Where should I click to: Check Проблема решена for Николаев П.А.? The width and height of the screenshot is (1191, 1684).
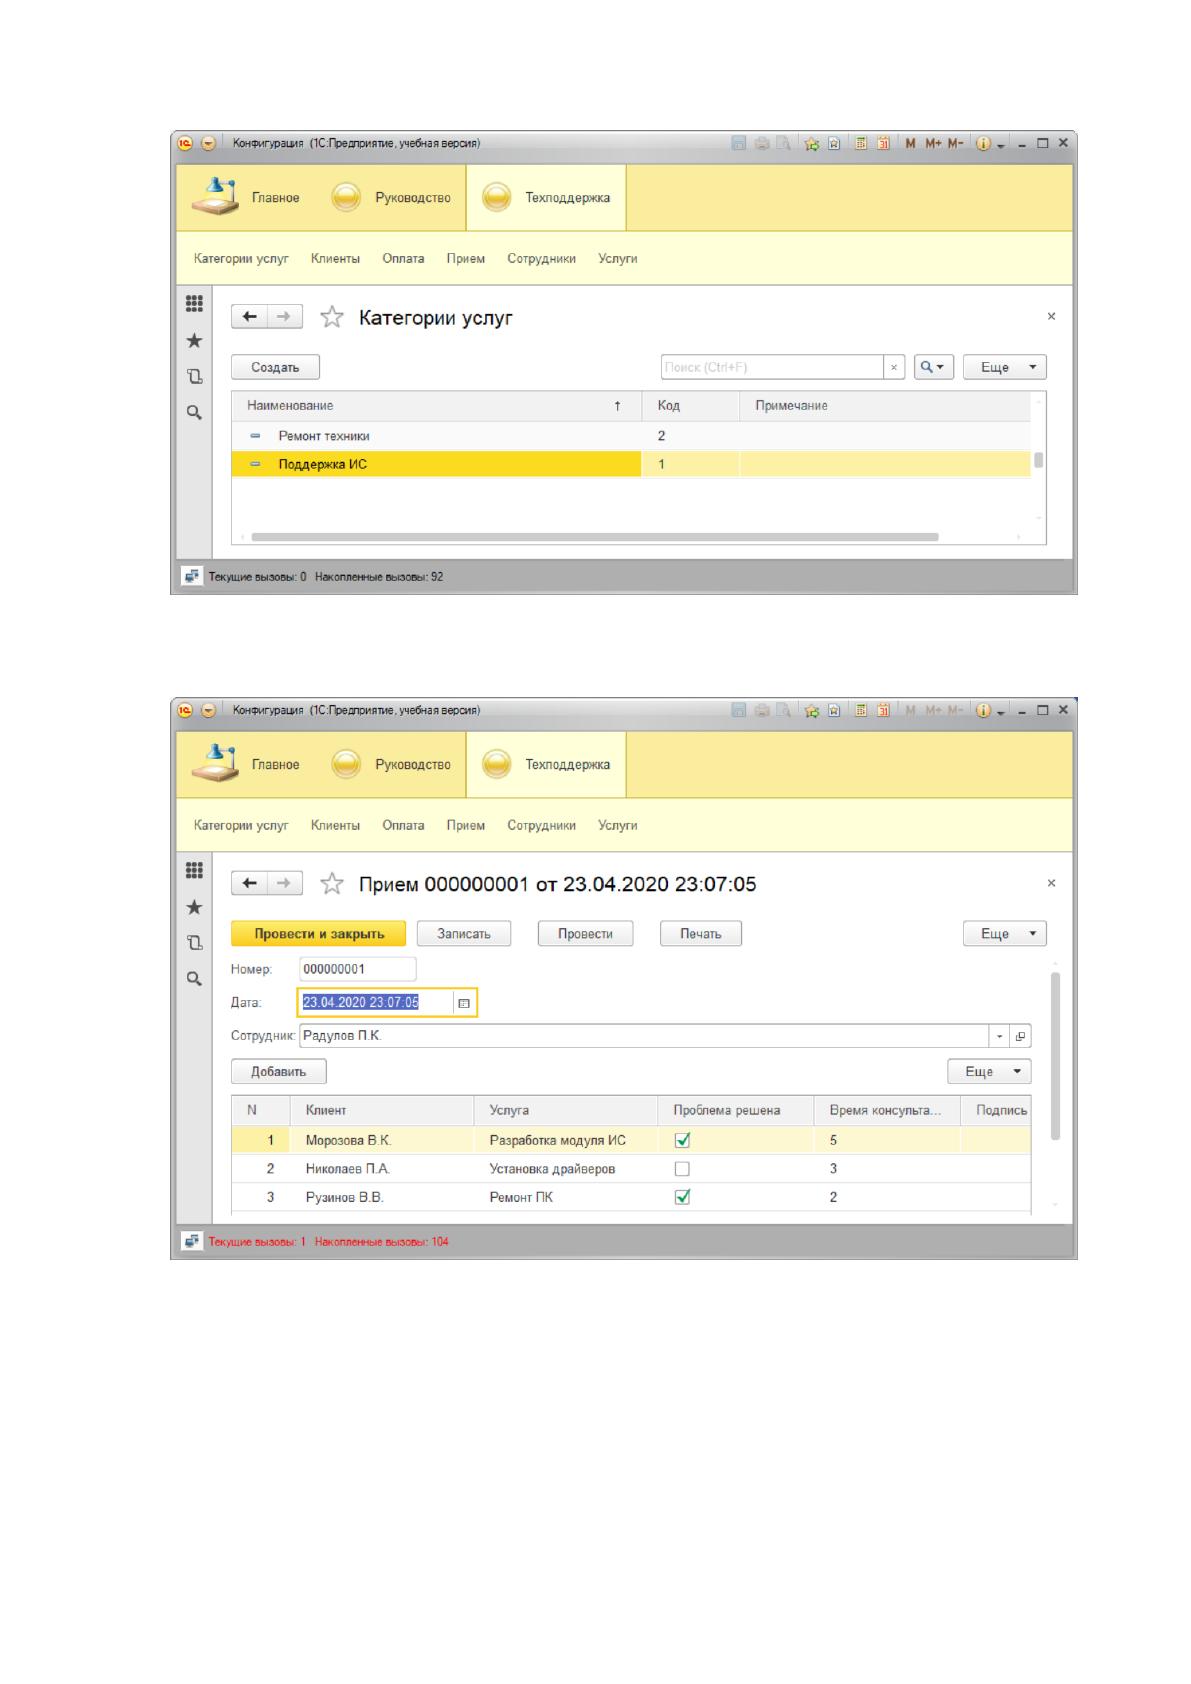click(683, 1168)
